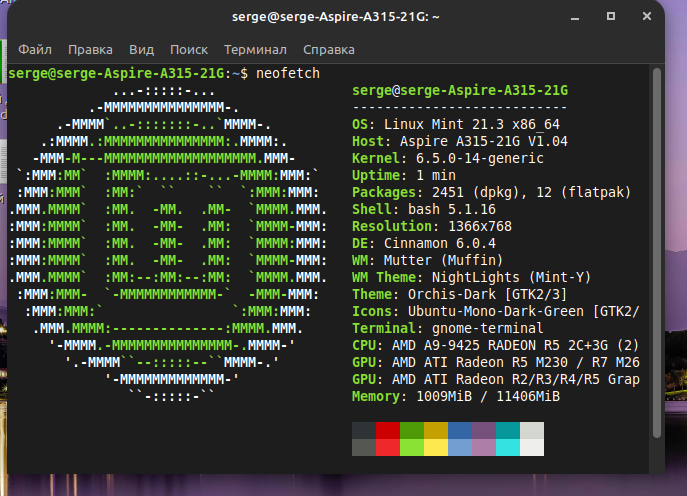Click the Packages value '2451 (dpkg)'
This screenshot has width=687, height=496.
tap(480, 192)
